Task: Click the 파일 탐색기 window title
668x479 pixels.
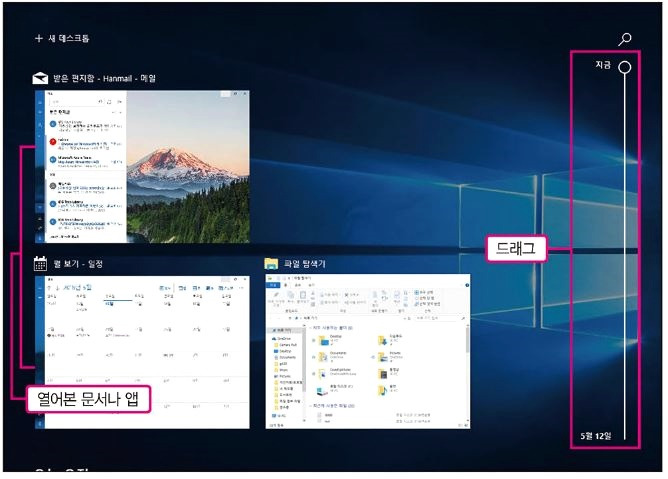Action: 305,264
